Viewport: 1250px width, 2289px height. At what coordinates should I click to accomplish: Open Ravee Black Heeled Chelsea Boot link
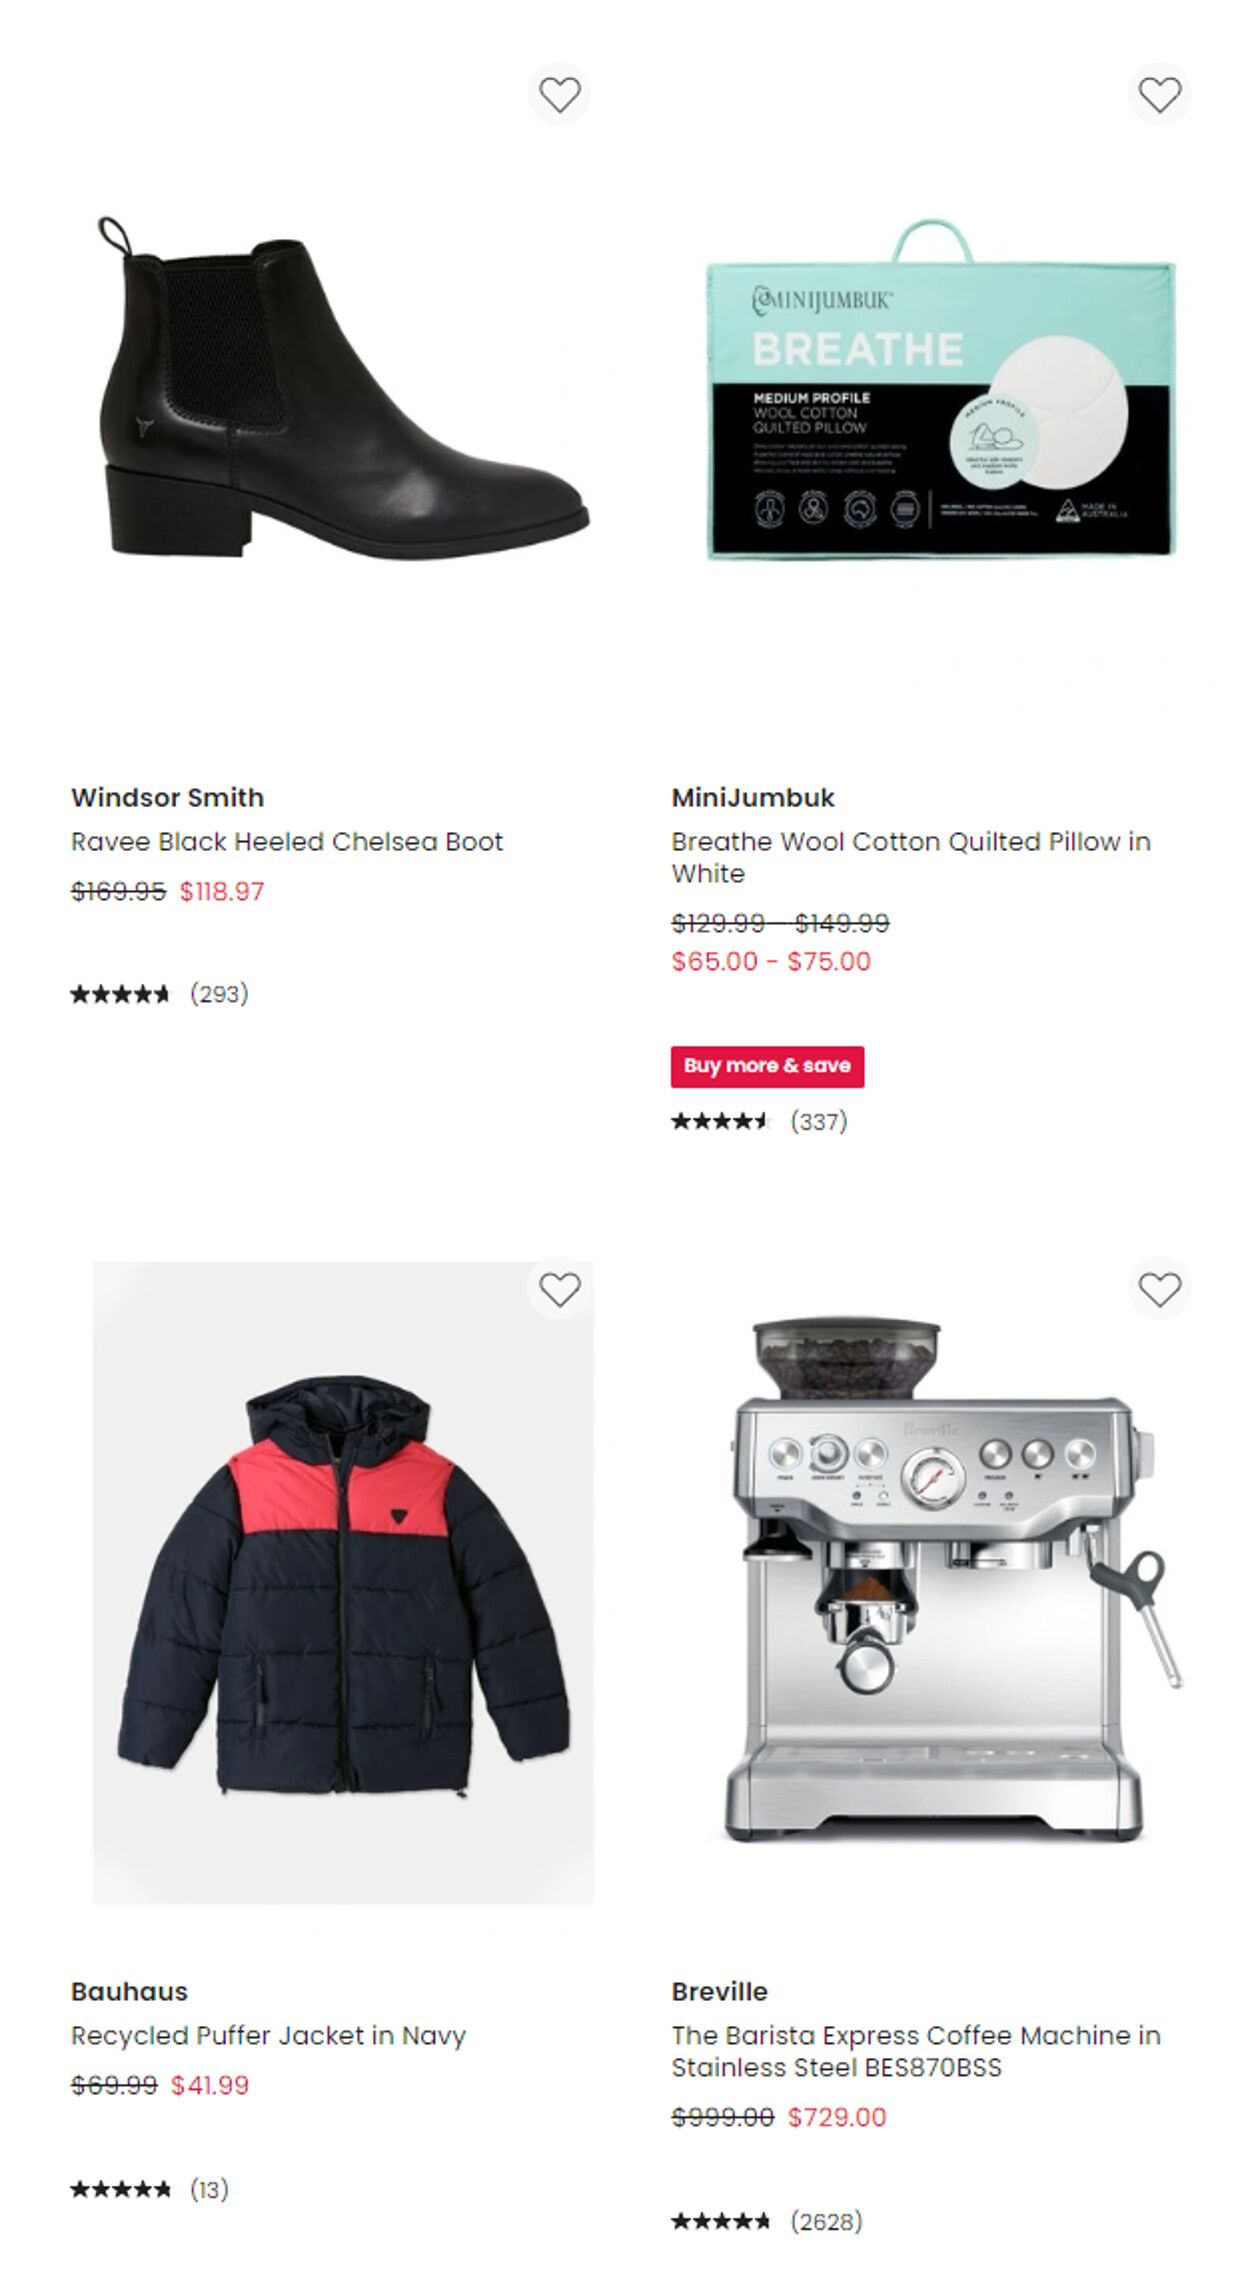click(x=287, y=841)
